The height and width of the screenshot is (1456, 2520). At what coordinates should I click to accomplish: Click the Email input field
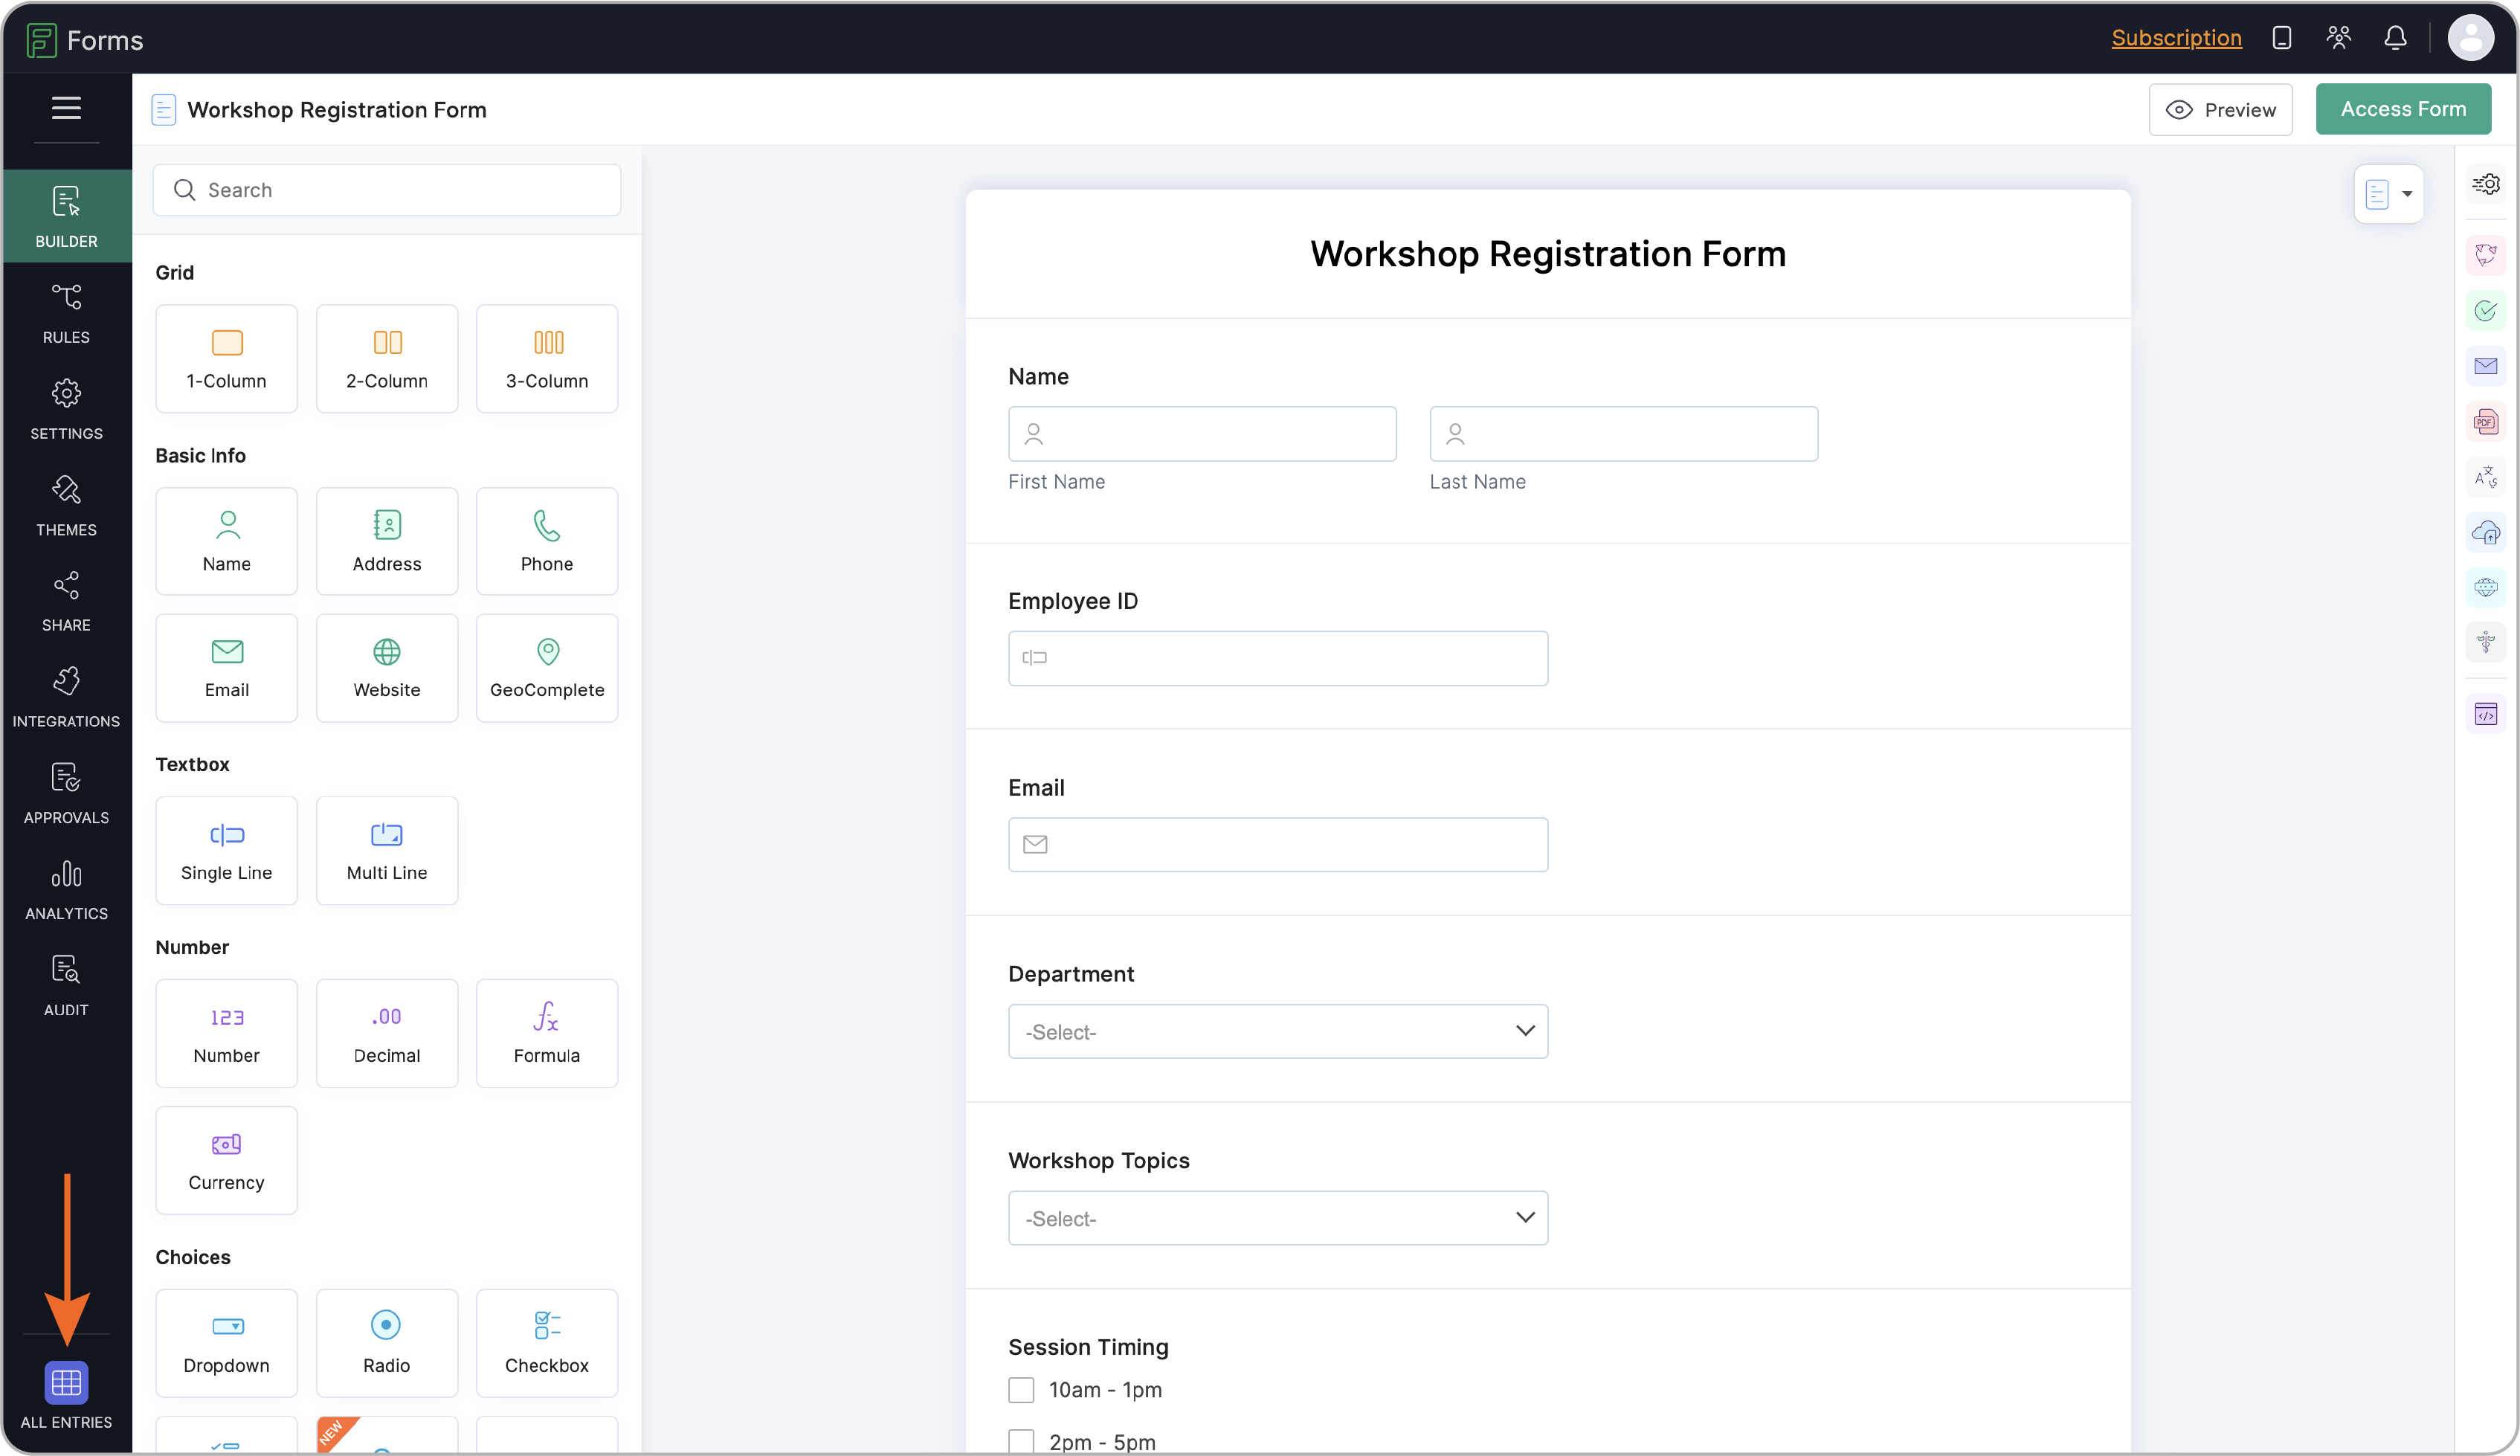click(x=1278, y=845)
